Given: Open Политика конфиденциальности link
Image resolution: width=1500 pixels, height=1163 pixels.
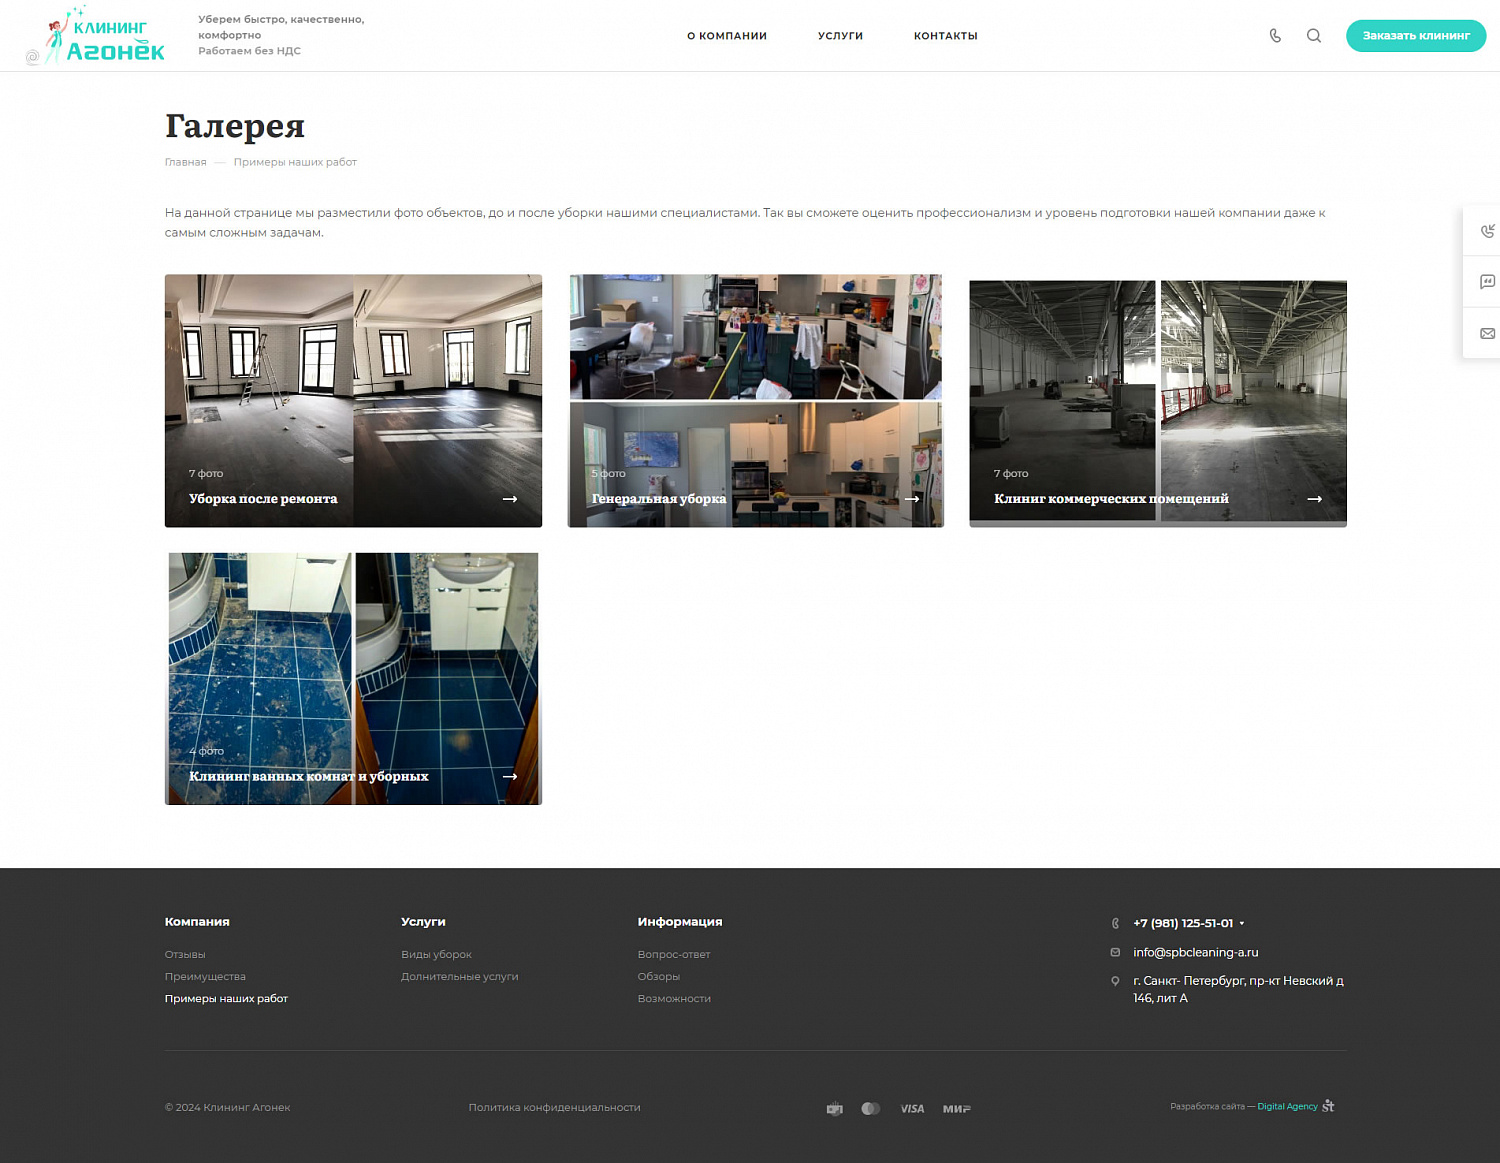Looking at the screenshot, I should pyautogui.click(x=555, y=1107).
